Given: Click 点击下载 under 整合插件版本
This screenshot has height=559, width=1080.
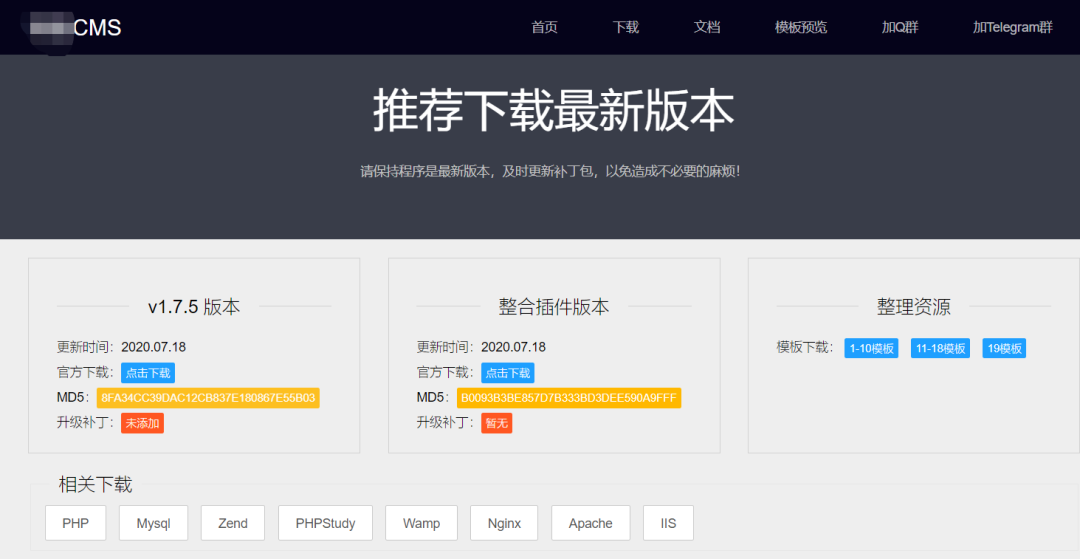Looking at the screenshot, I should click(508, 373).
